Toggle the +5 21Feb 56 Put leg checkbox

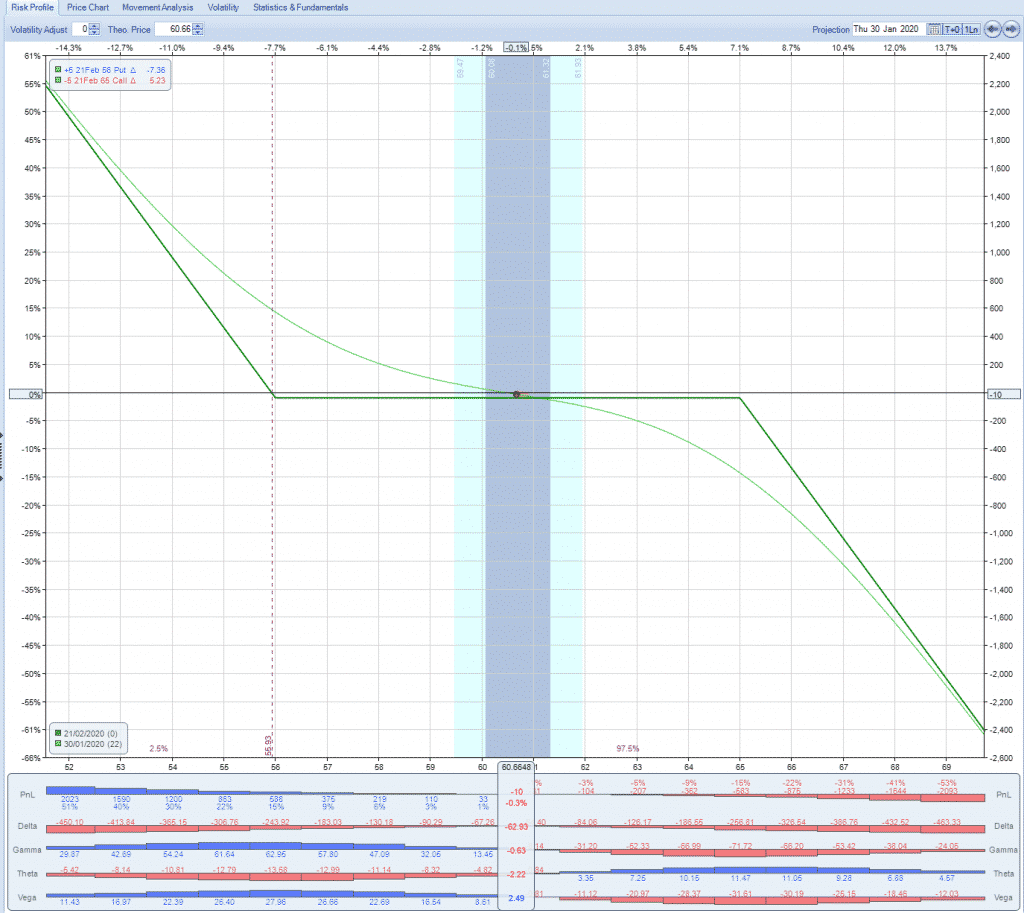(x=58, y=69)
